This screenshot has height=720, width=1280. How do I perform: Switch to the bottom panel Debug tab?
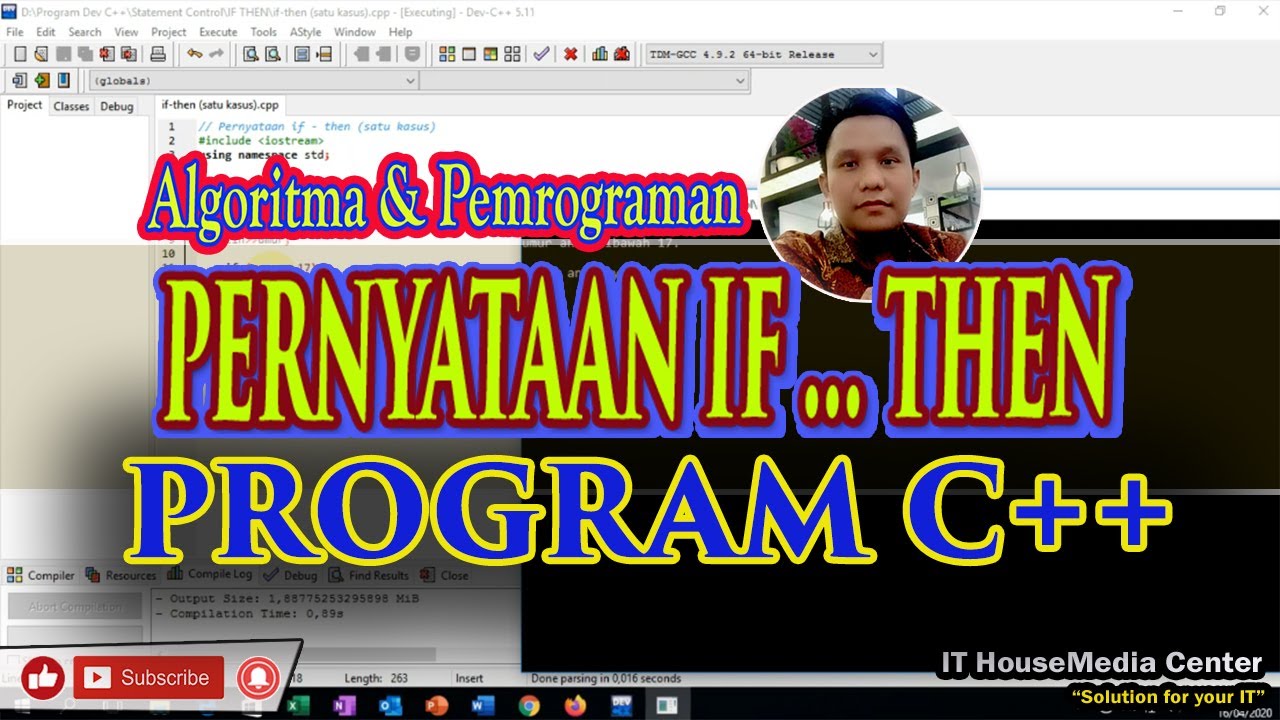291,575
